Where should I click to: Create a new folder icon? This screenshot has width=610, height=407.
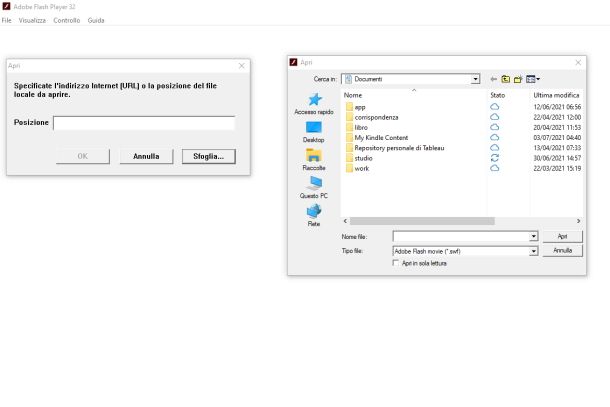pyautogui.click(x=518, y=79)
